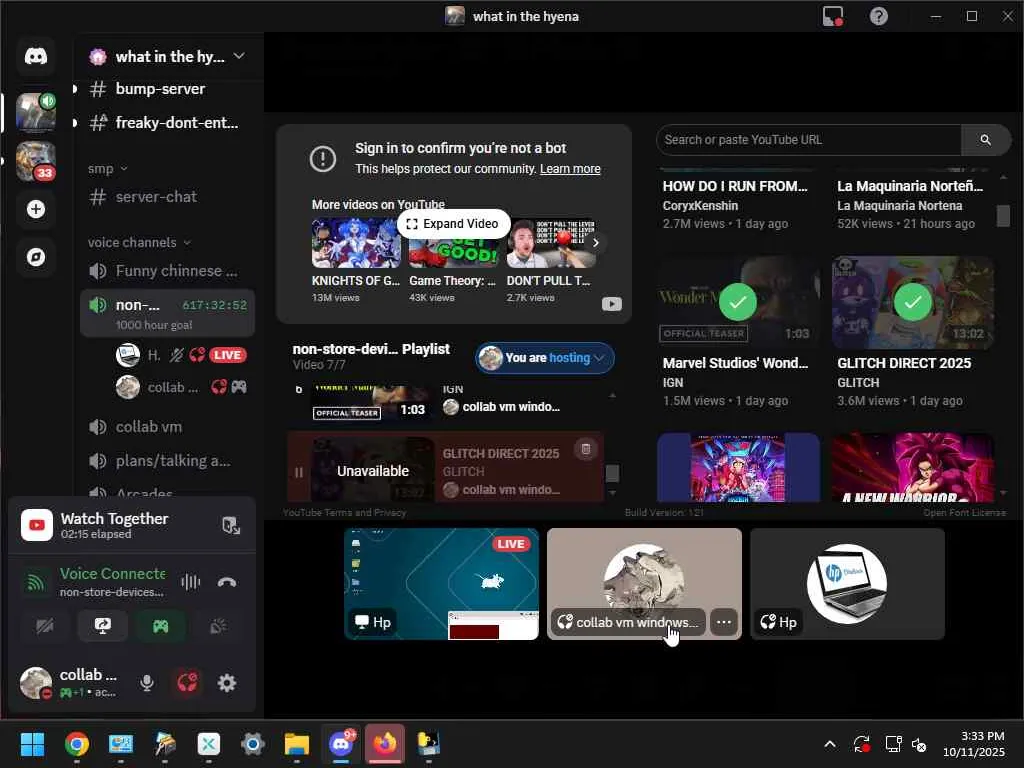The image size is (1024, 768).
Task: Open the soundboard button
Action: click(218, 626)
